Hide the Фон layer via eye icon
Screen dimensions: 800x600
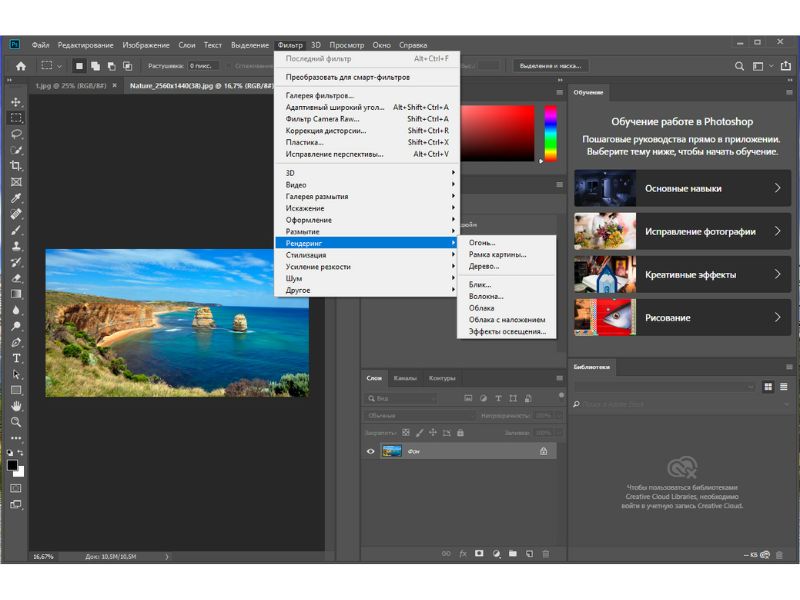[x=370, y=451]
